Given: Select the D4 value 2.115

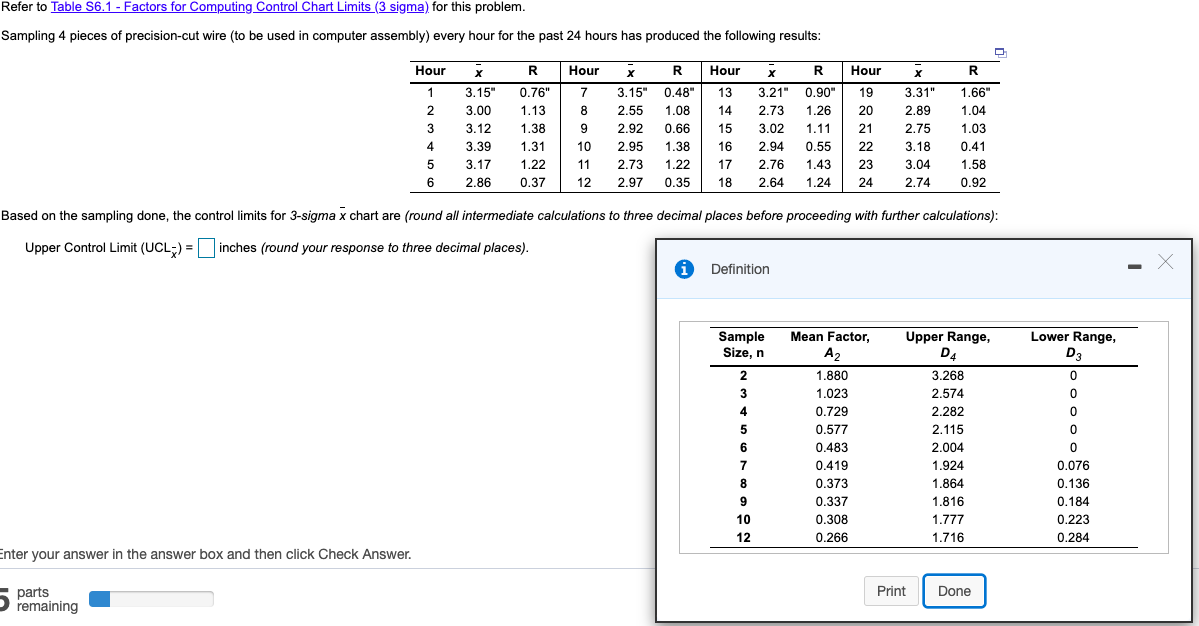Looking at the screenshot, I should tap(947, 430).
